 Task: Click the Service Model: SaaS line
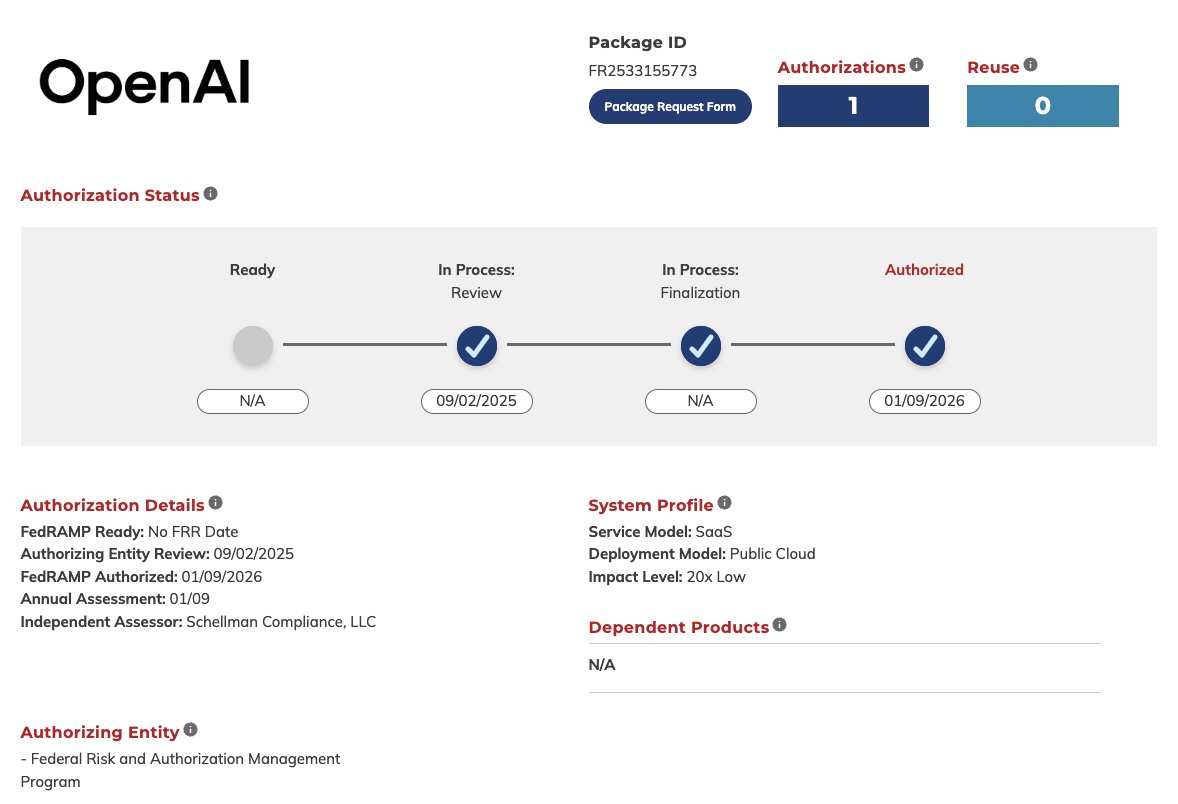point(660,532)
